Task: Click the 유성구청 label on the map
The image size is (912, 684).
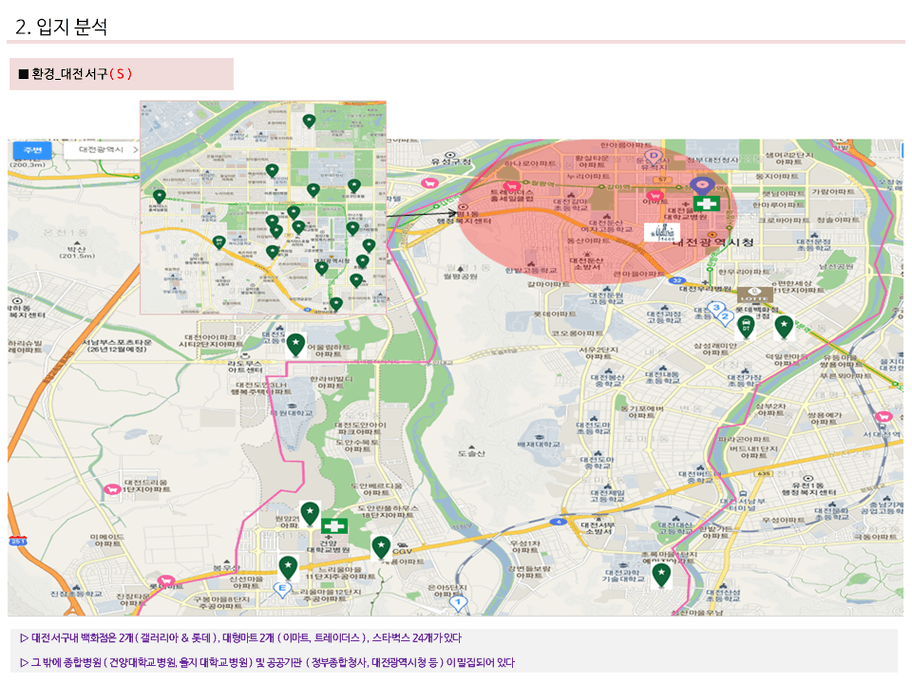Action: 451,161
